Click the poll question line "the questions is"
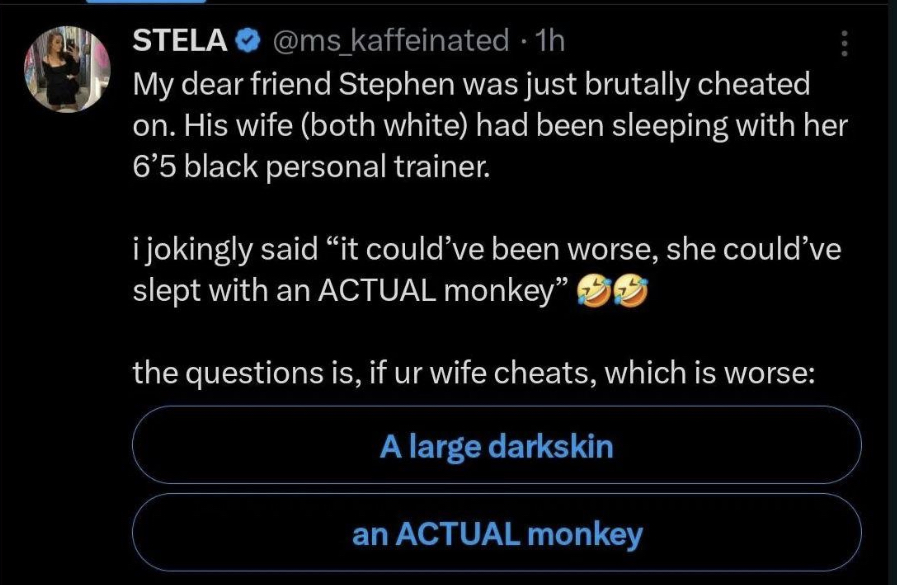897x585 pixels. tap(474, 373)
